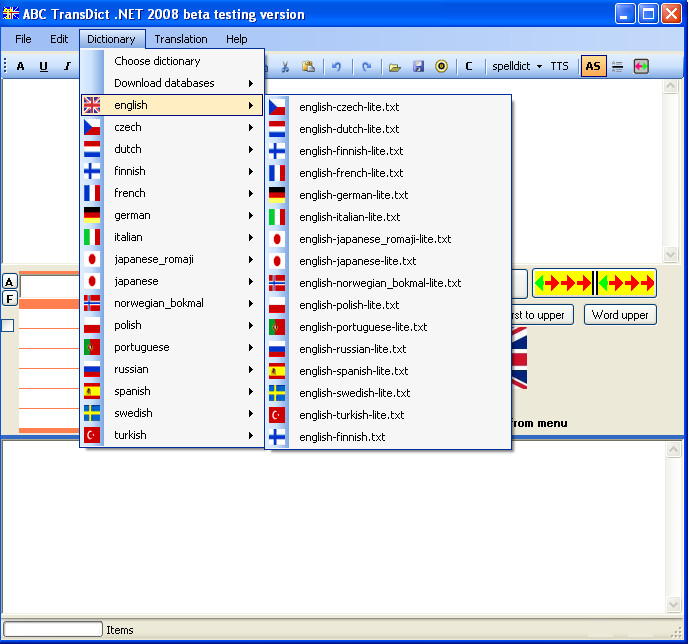Expand the japanese_romaji submenu
This screenshot has width=688, height=644.
172,259
